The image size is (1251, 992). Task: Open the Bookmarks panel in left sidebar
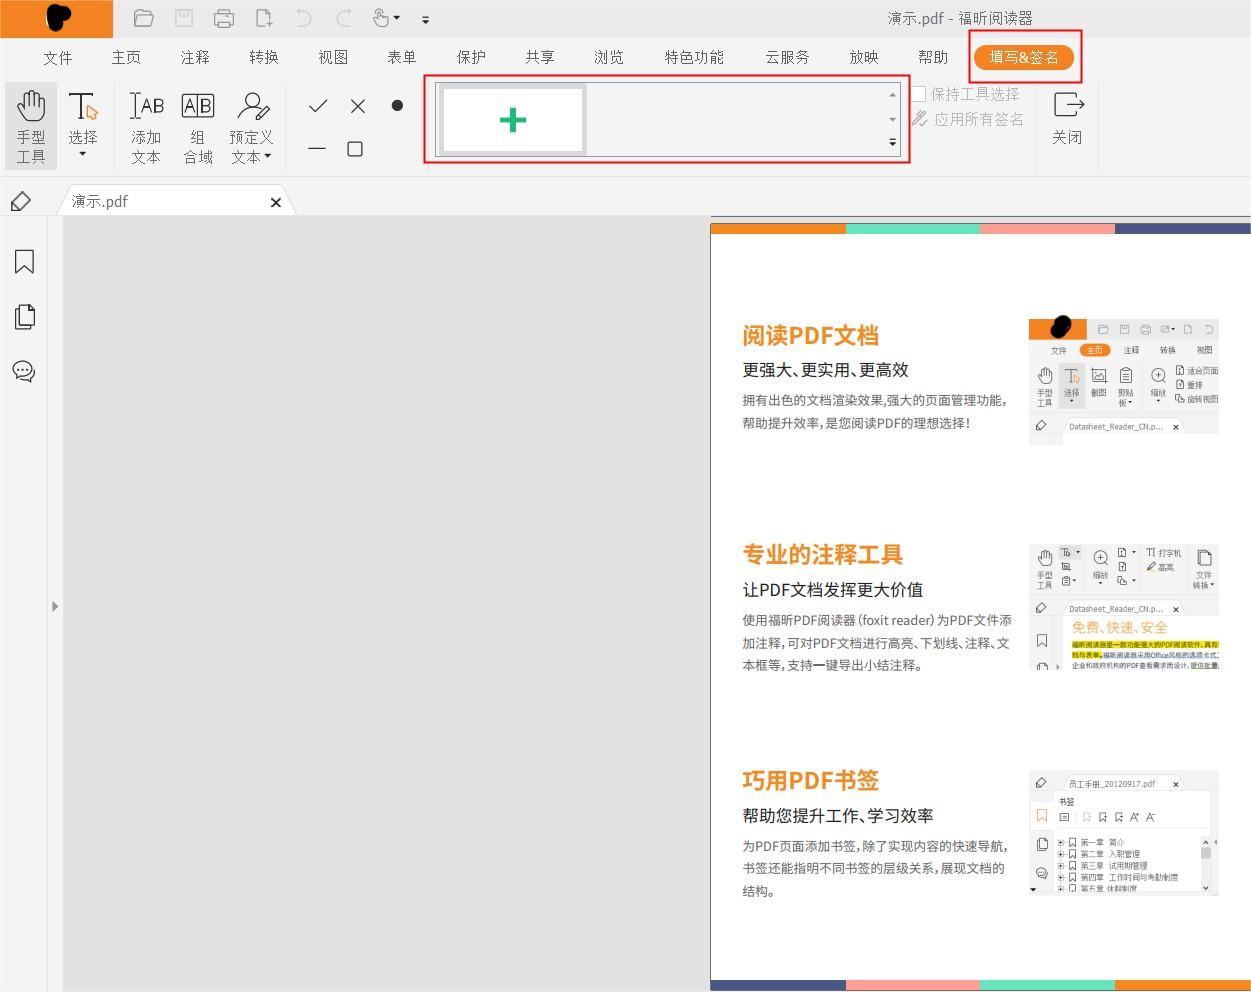click(x=23, y=261)
